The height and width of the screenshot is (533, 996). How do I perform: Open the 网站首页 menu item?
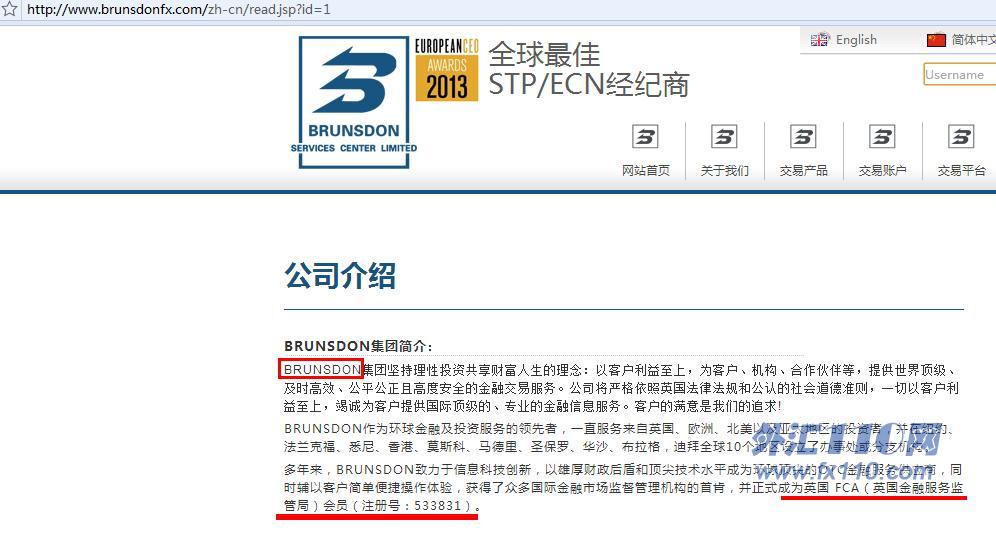pyautogui.click(x=645, y=170)
